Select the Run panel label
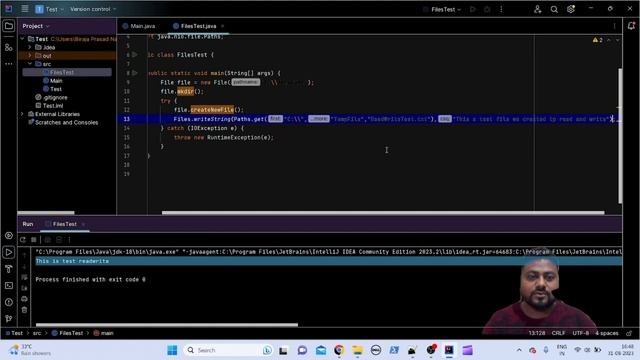 (x=28, y=224)
